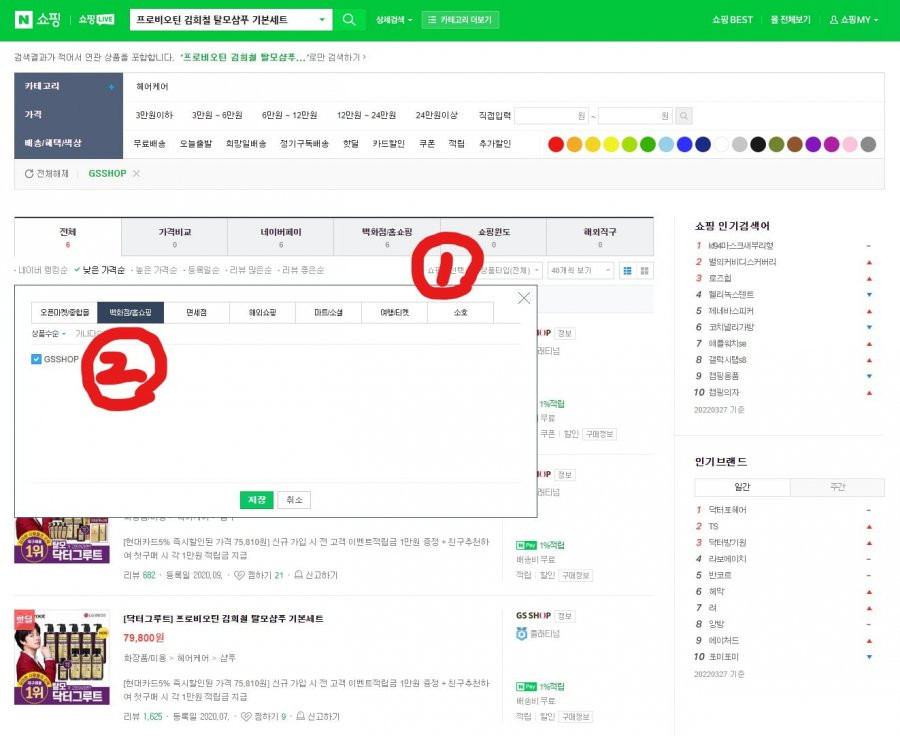Image resolution: width=900 pixels, height=736 pixels.
Task: Pick the black color swatch
Action: click(x=758, y=144)
